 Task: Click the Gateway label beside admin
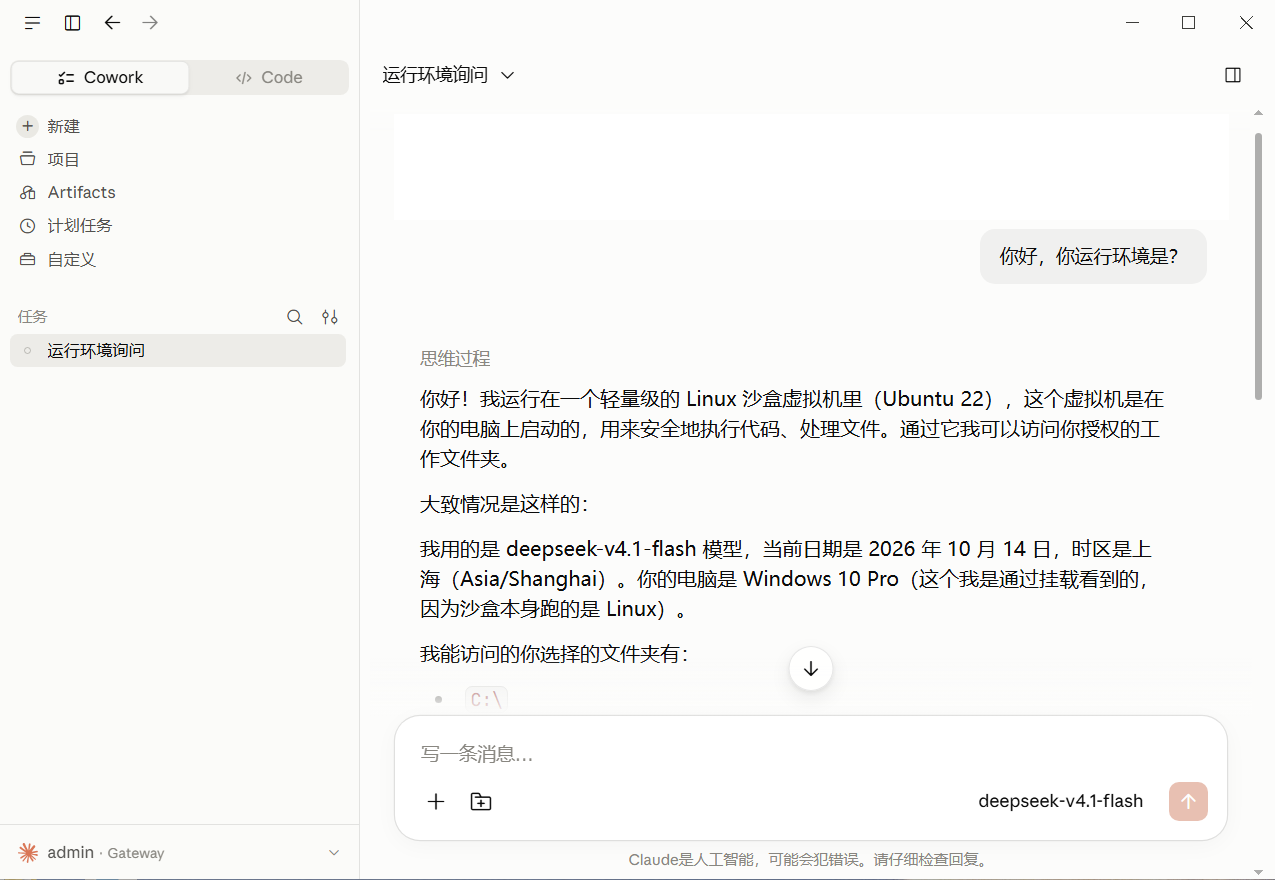(x=135, y=853)
